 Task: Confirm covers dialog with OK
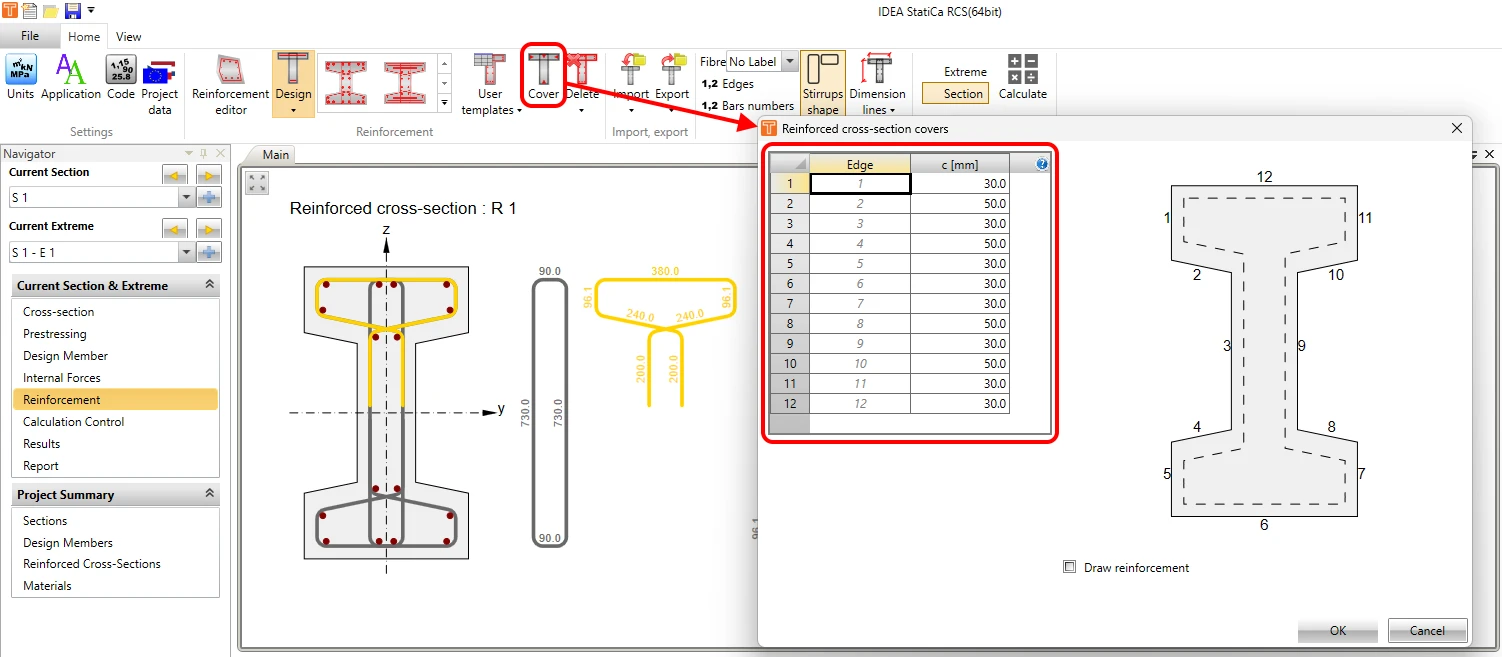[x=1338, y=631]
